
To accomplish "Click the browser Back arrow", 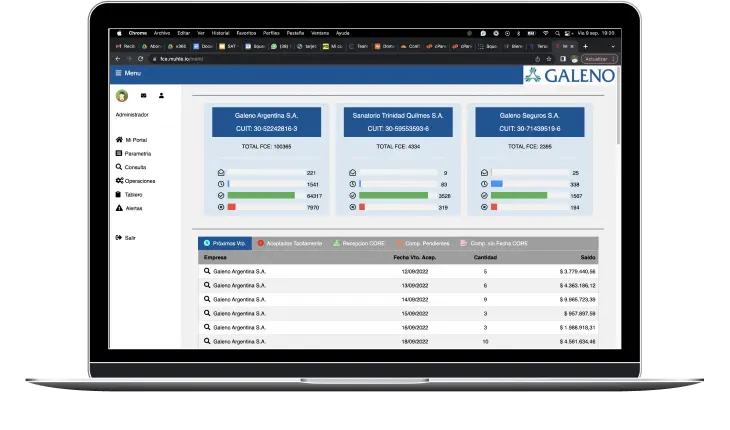I will [117, 59].
